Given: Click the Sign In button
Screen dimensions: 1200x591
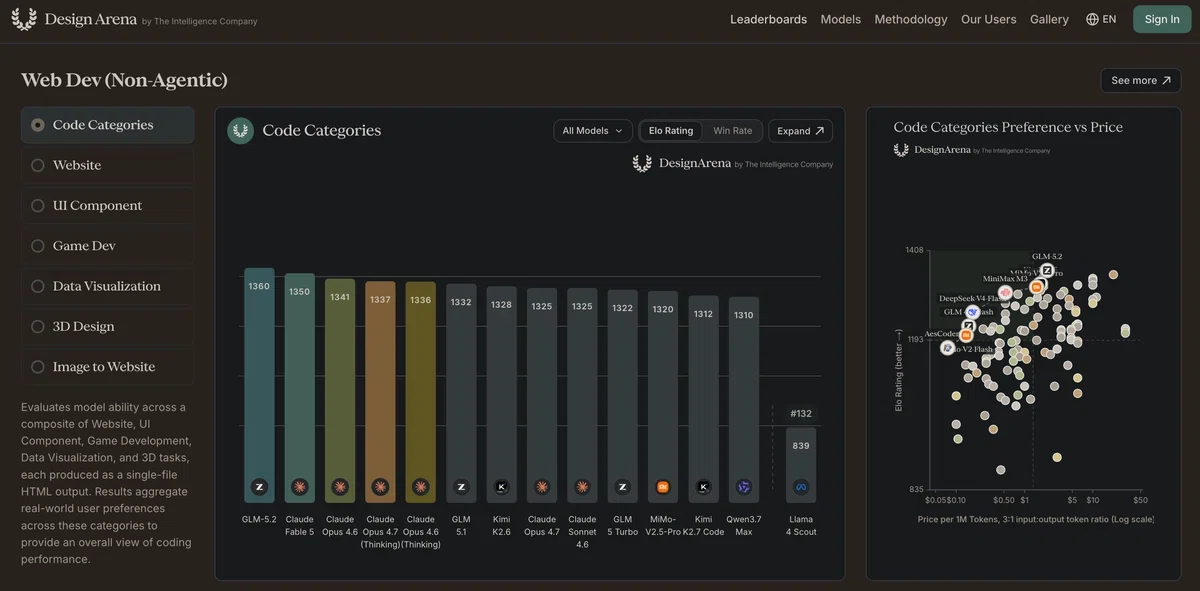Looking at the screenshot, I should (x=1162, y=19).
